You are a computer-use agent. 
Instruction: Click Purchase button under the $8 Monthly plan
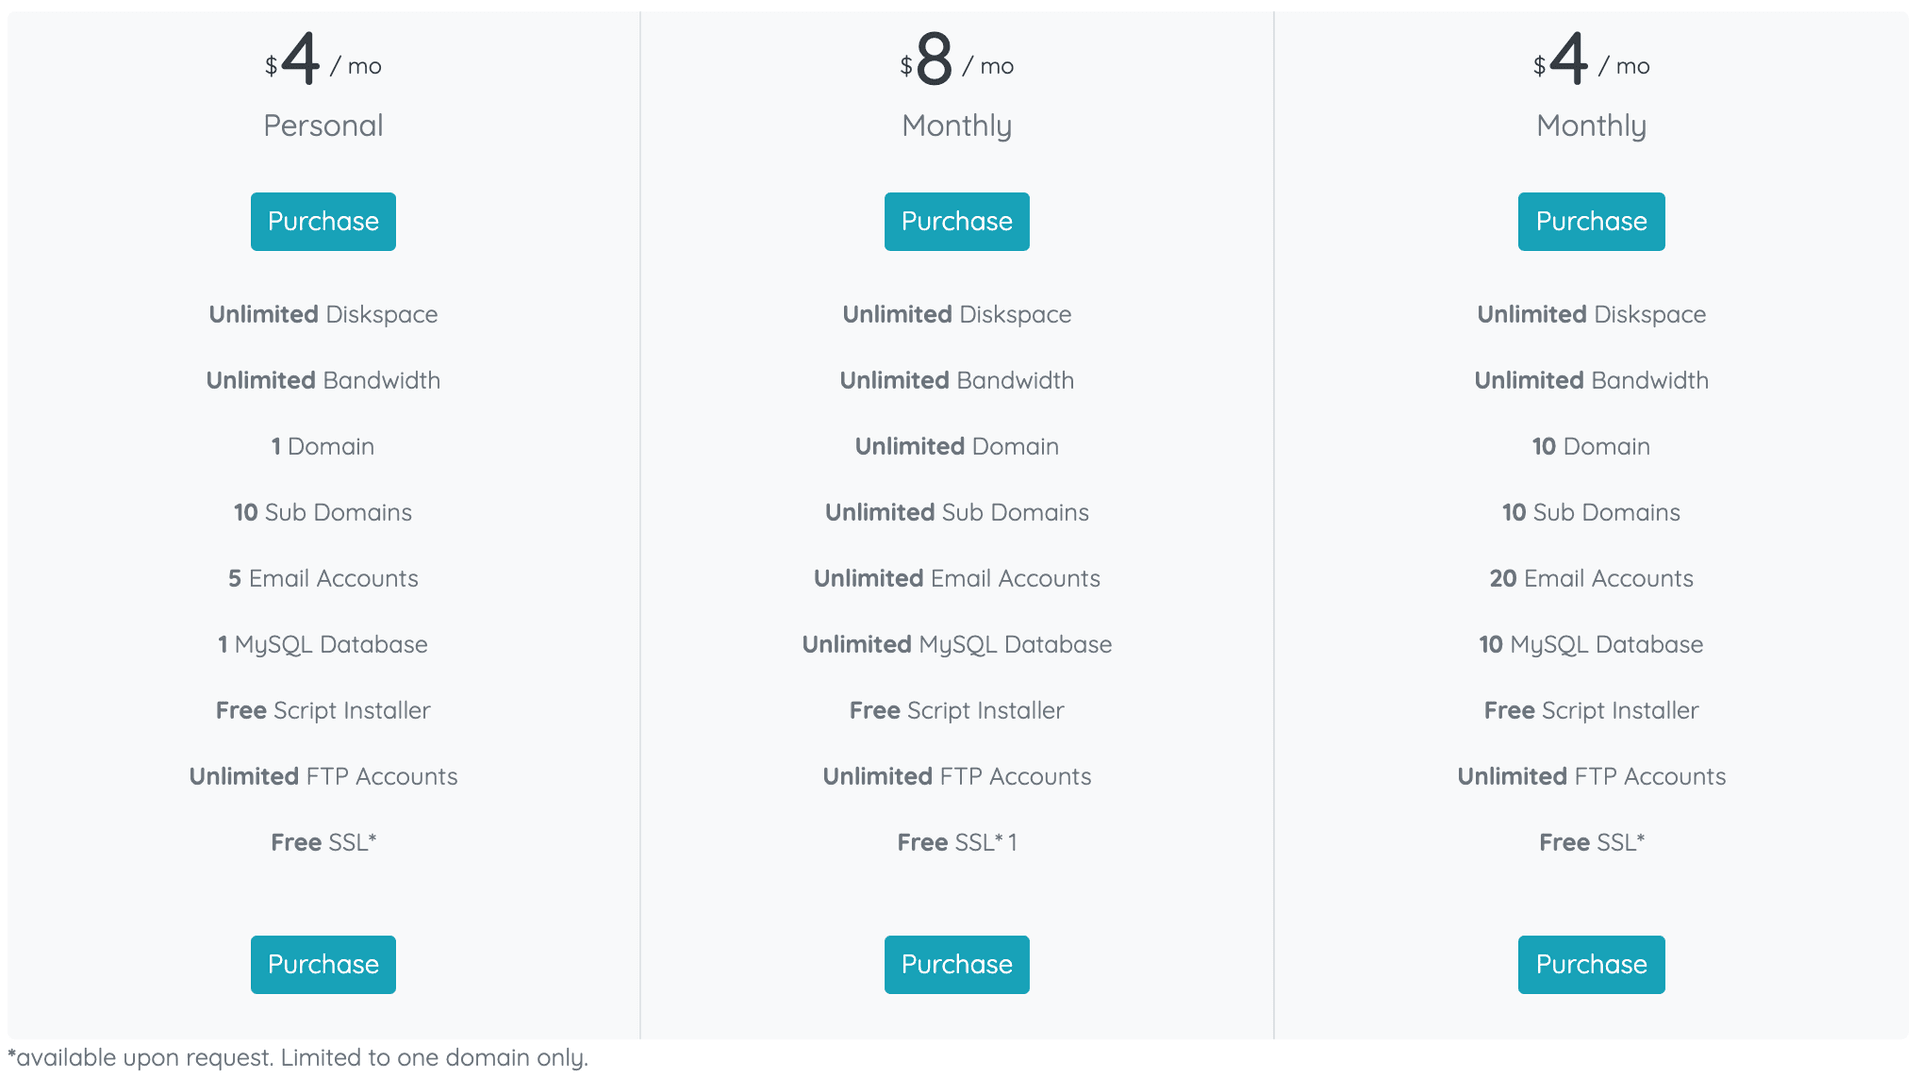coord(956,221)
